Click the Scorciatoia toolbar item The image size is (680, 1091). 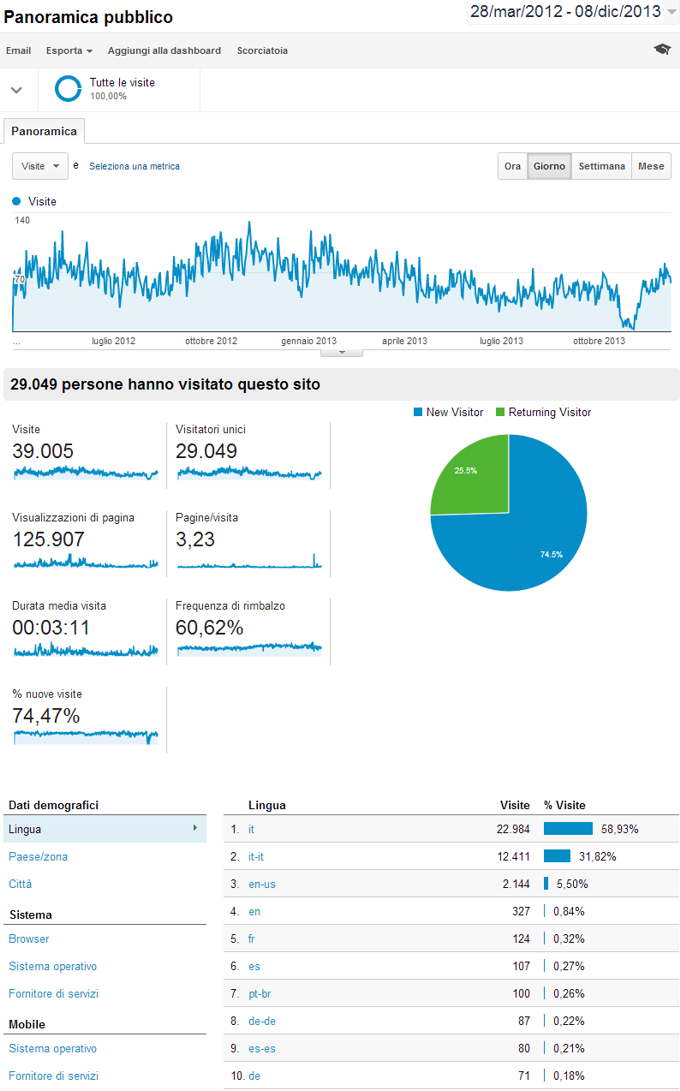pos(262,50)
